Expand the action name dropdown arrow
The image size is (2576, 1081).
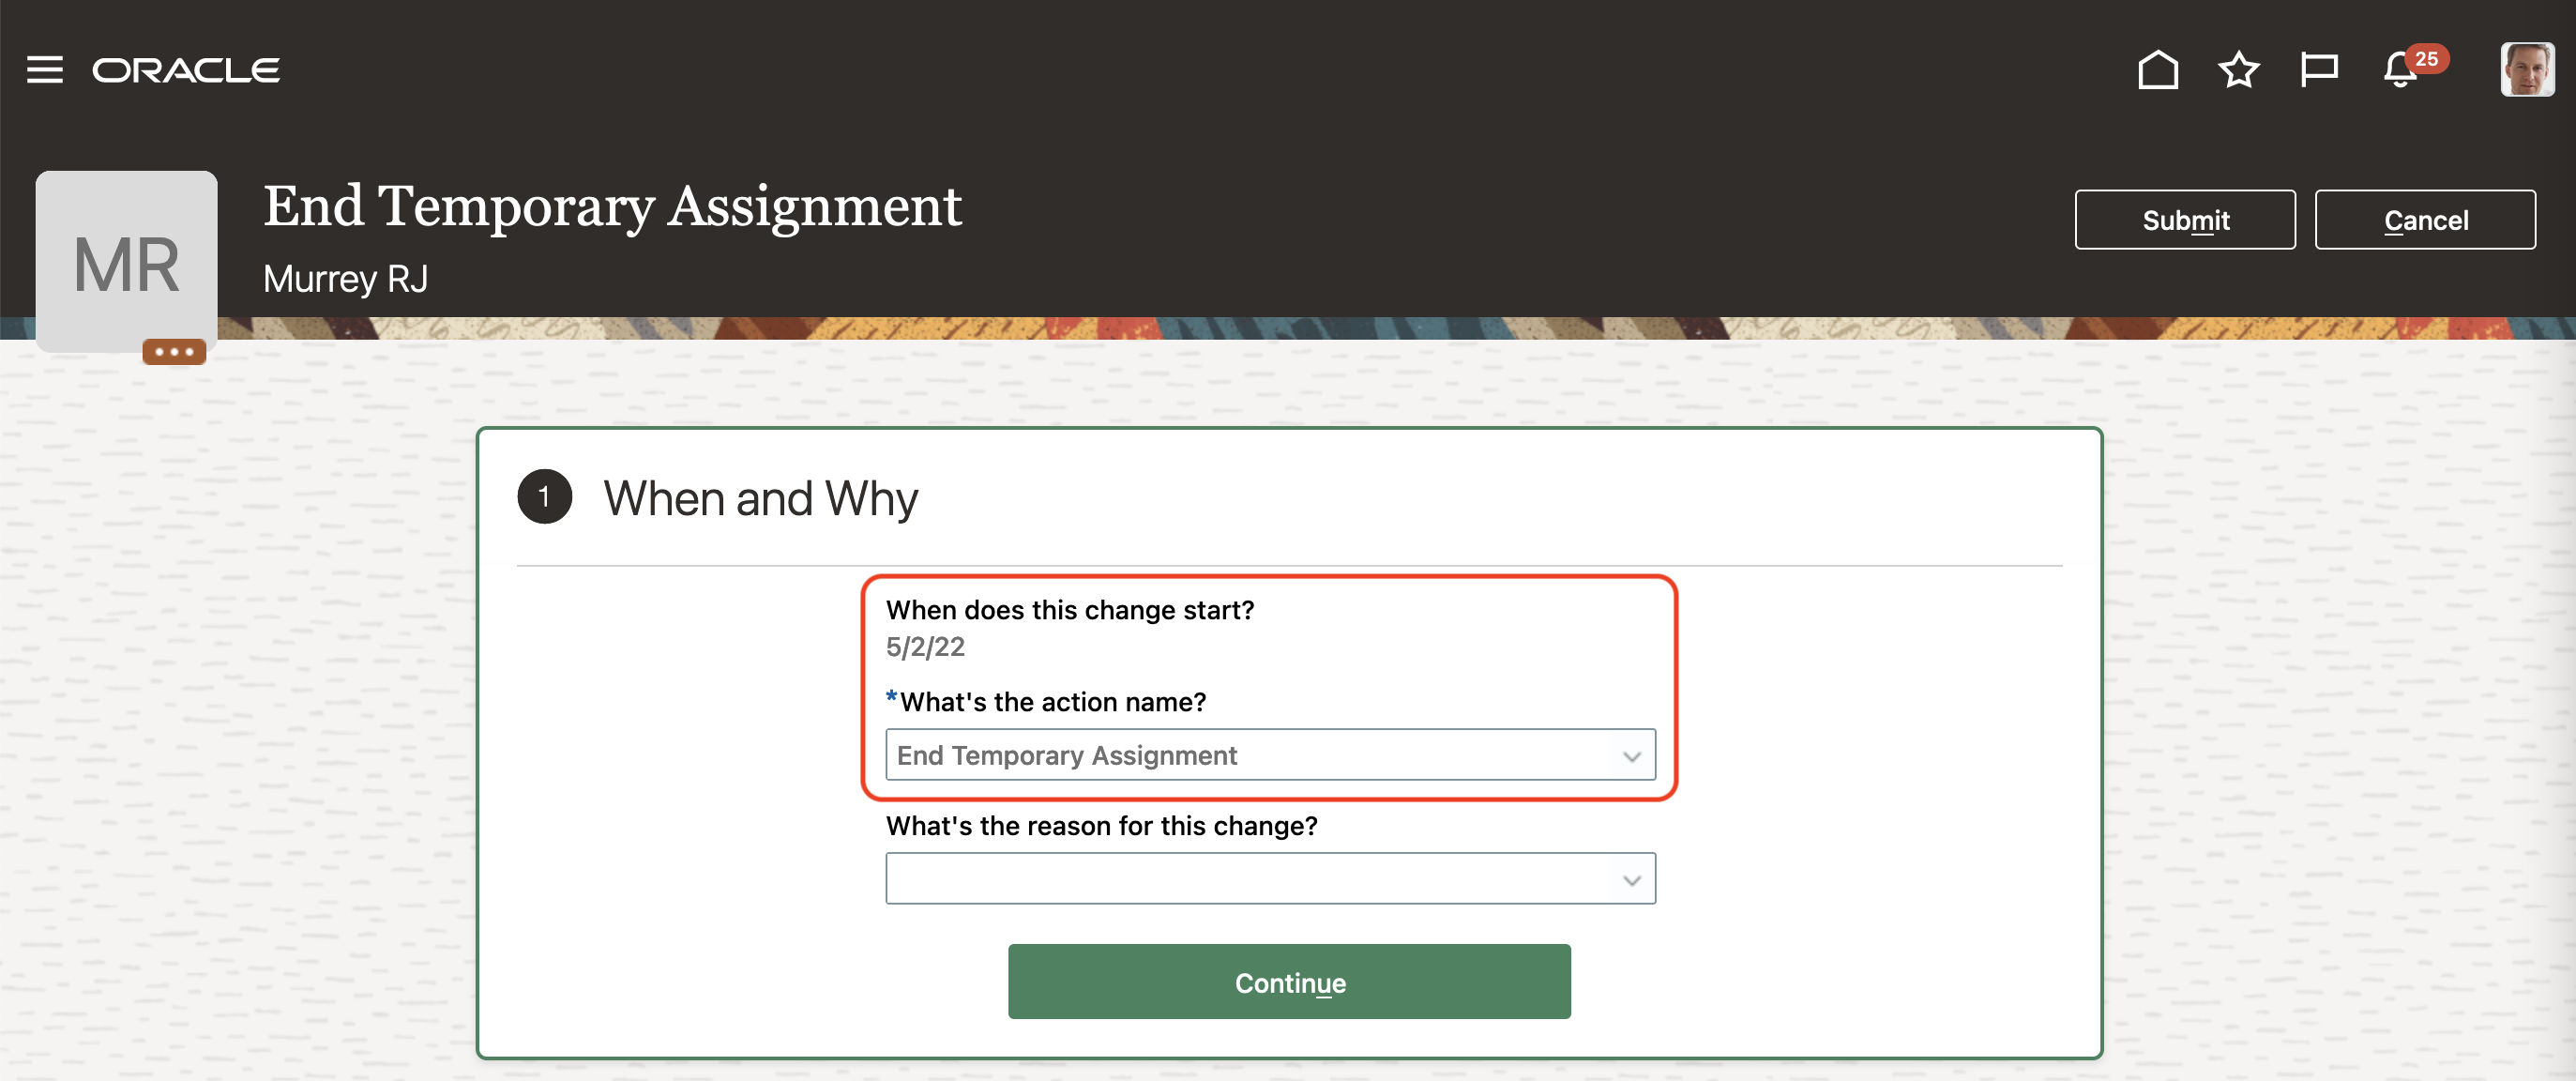point(1631,756)
